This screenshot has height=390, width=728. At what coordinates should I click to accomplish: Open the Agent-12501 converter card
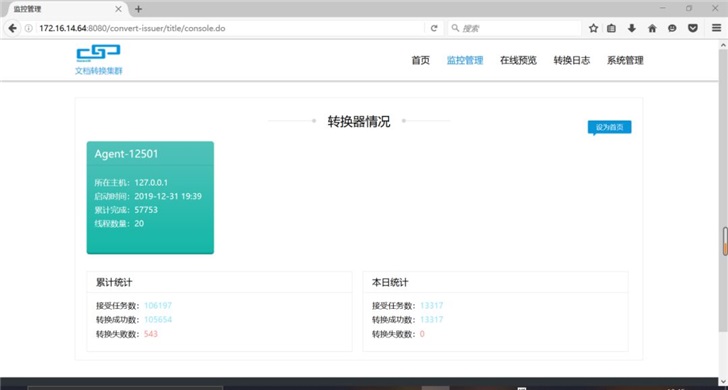150,198
